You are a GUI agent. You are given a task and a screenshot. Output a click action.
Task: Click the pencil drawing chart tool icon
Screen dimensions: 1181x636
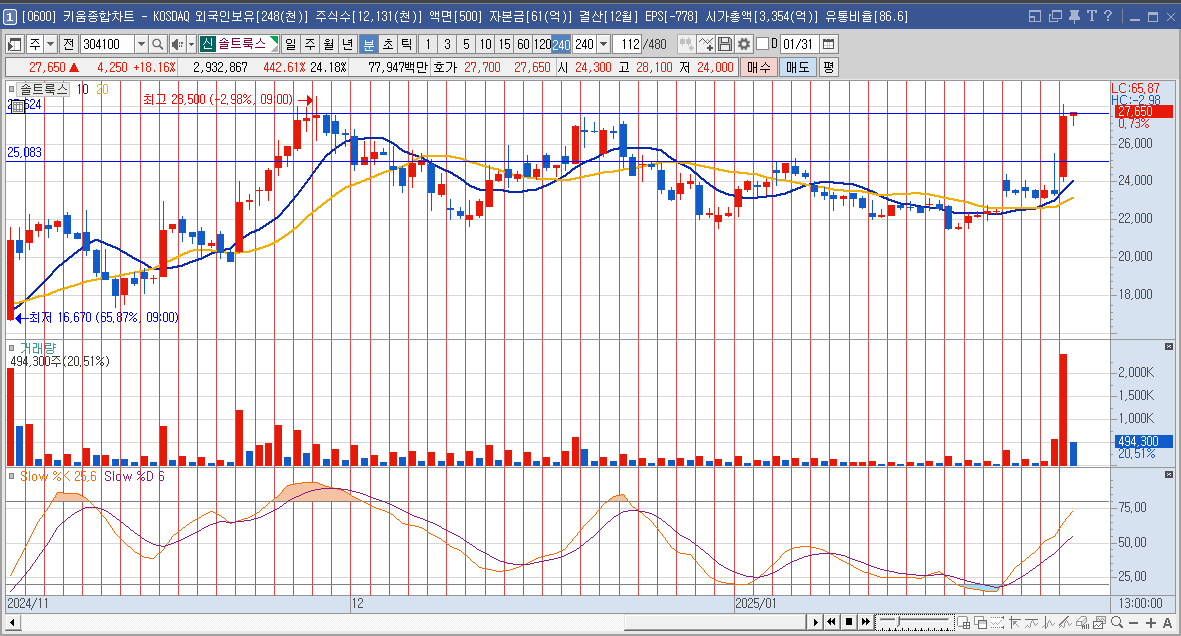[1066, 622]
